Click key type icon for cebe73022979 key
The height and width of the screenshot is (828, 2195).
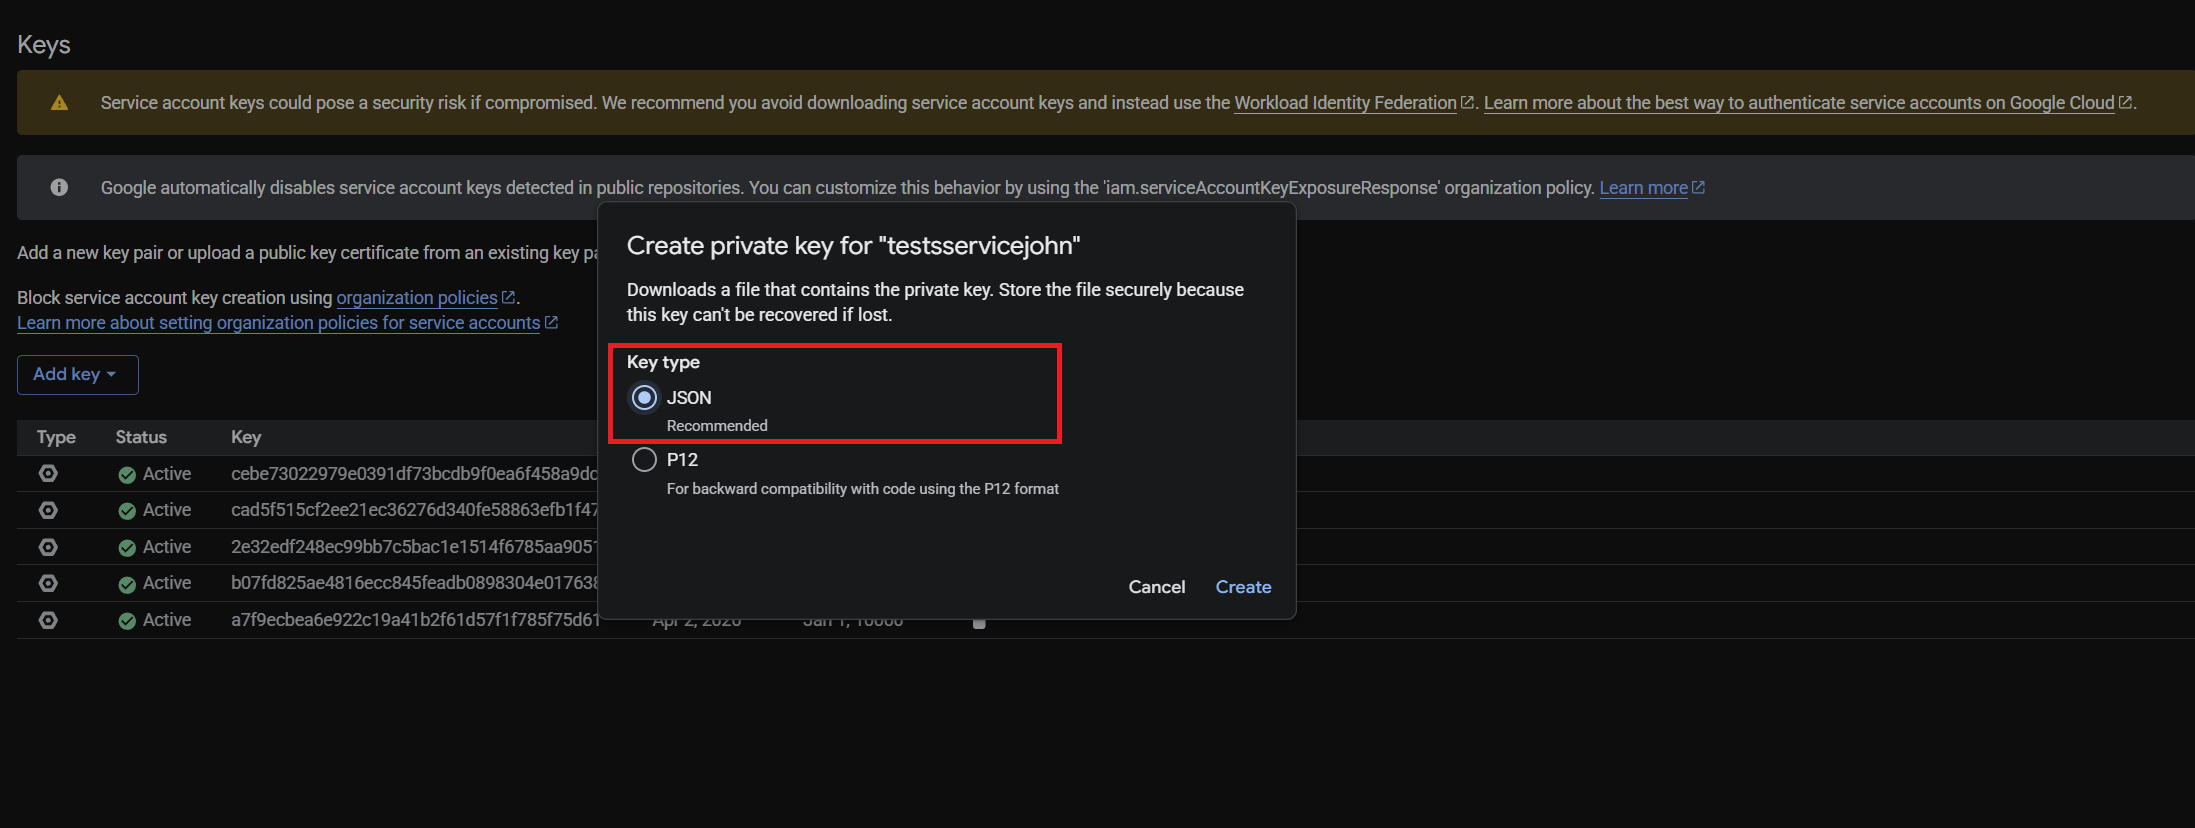pyautogui.click(x=48, y=474)
